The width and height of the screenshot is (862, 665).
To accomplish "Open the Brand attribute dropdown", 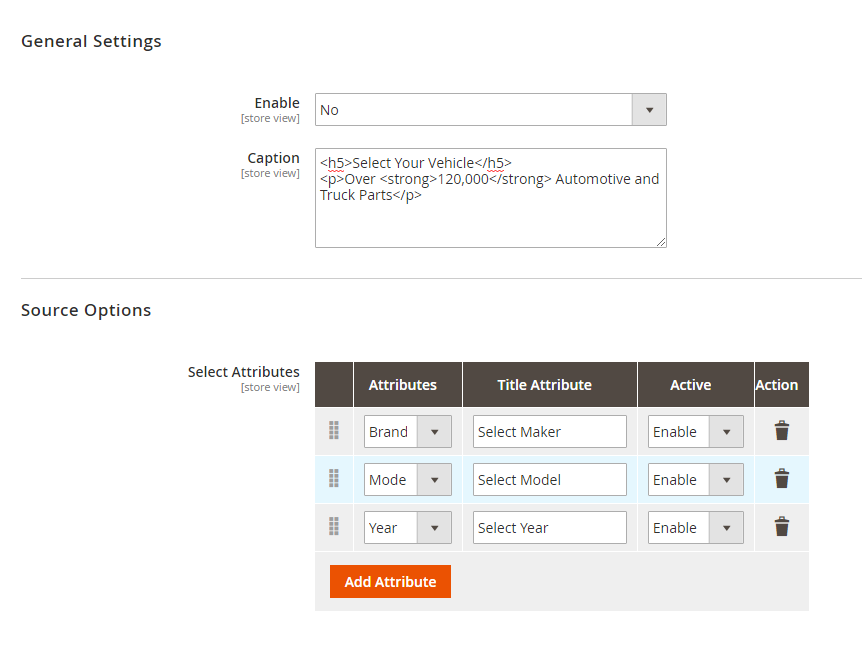I will (407, 431).
